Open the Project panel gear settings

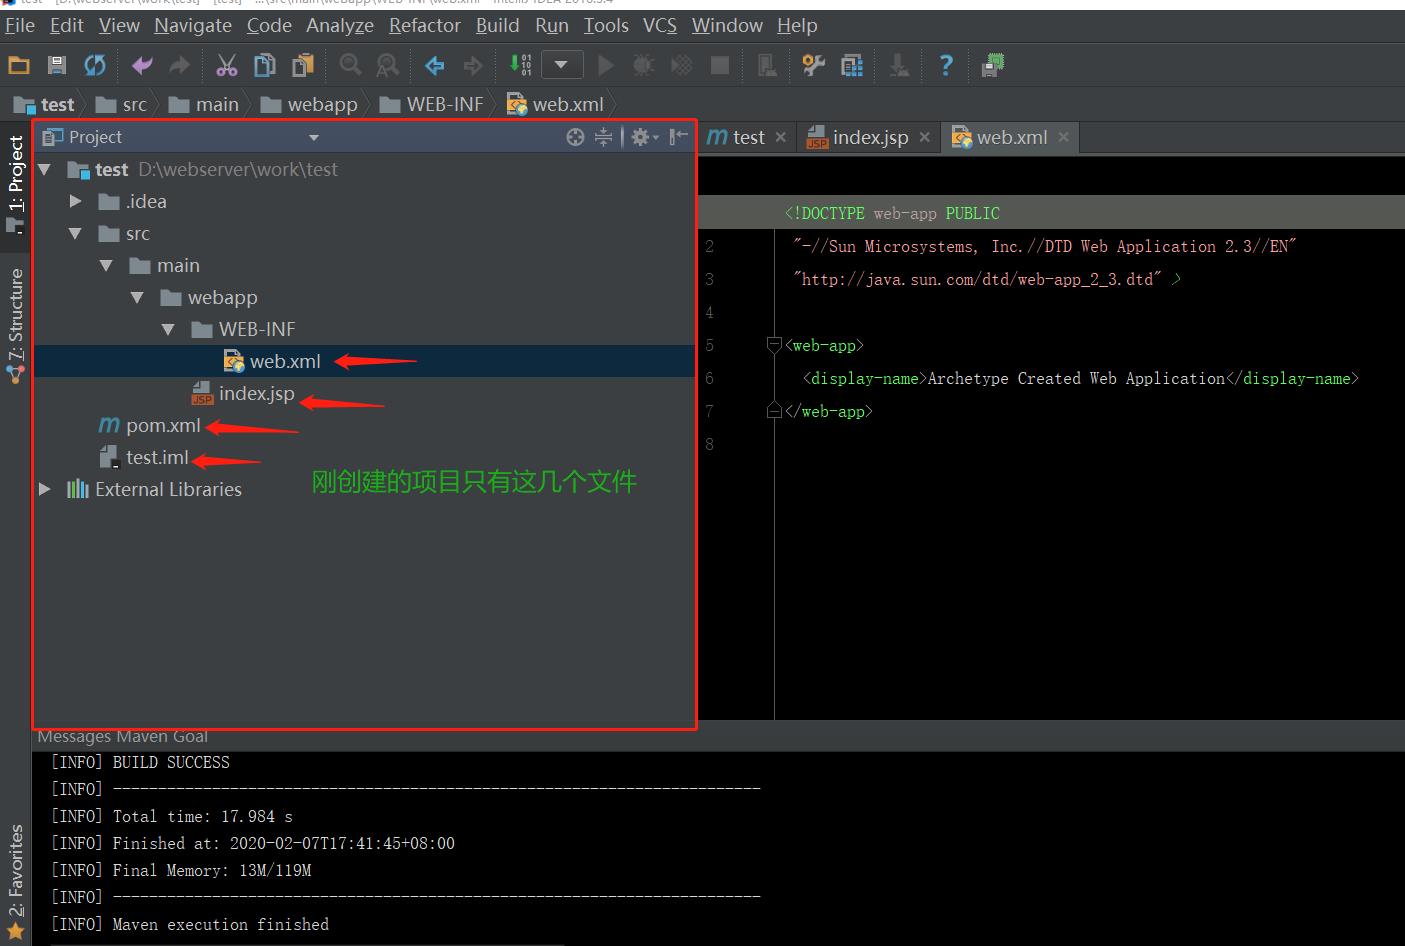(x=644, y=137)
